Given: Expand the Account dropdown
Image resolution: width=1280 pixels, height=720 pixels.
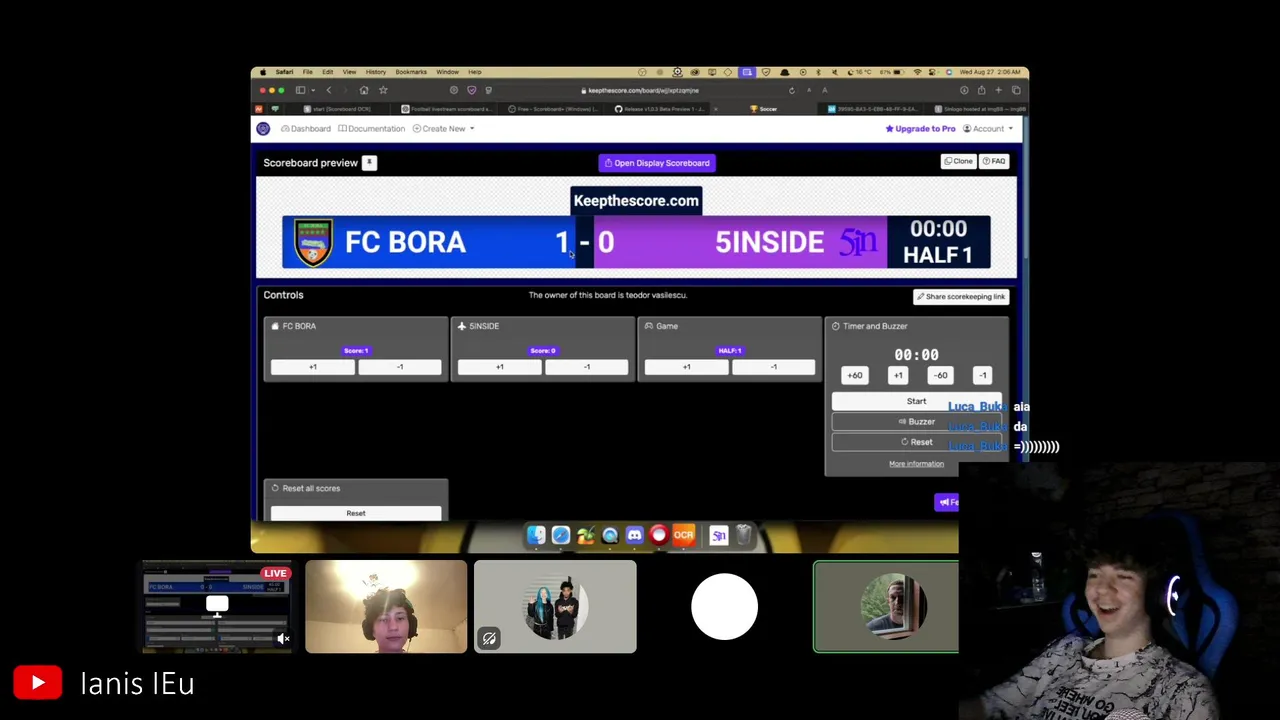Looking at the screenshot, I should tap(988, 128).
